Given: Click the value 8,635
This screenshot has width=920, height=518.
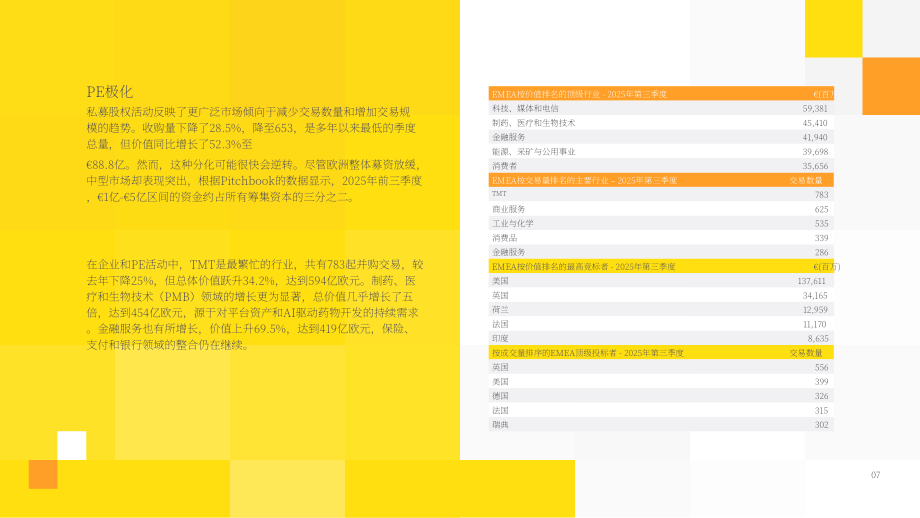Looking at the screenshot, I should (818, 338).
